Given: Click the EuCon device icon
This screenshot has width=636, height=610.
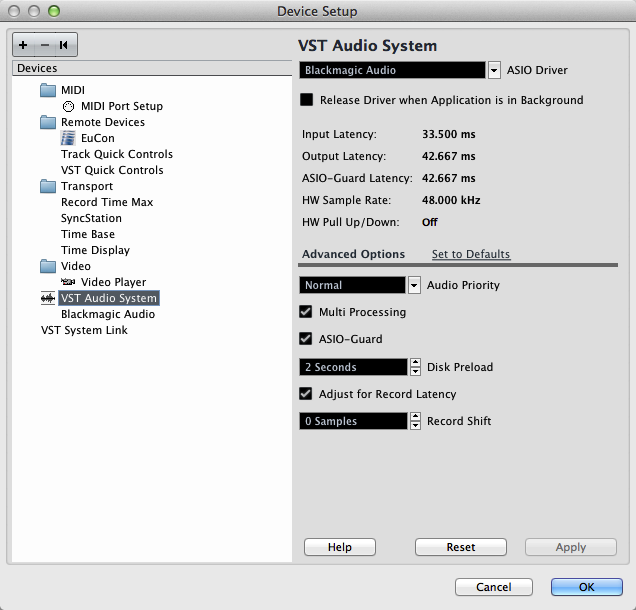Looking at the screenshot, I should coord(68,138).
